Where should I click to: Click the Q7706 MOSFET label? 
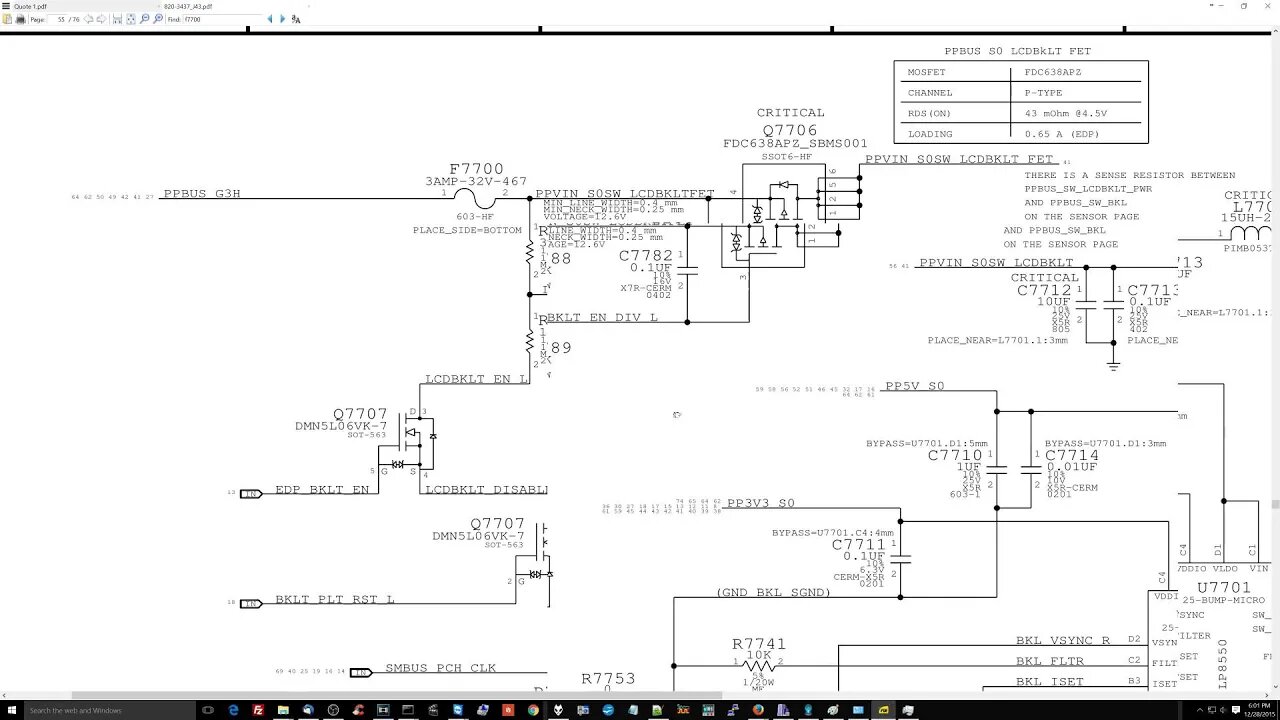[790, 130]
